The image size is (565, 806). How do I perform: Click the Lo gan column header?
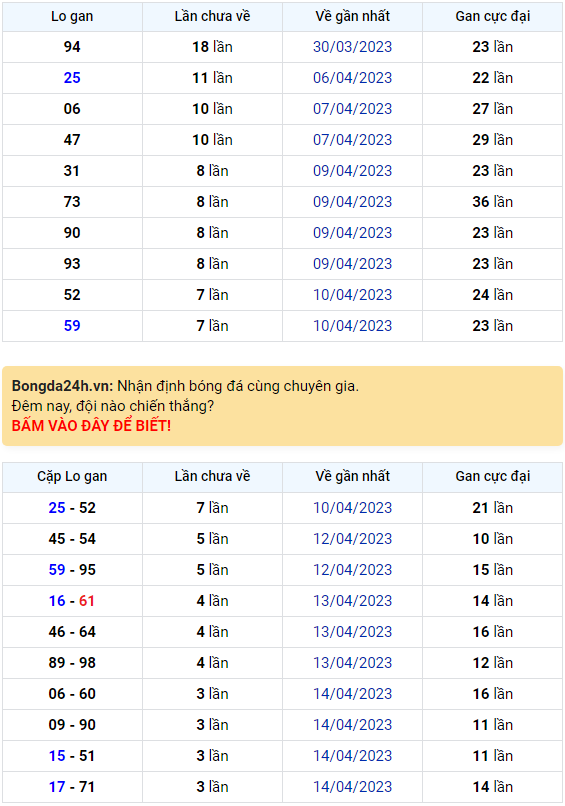click(x=72, y=16)
